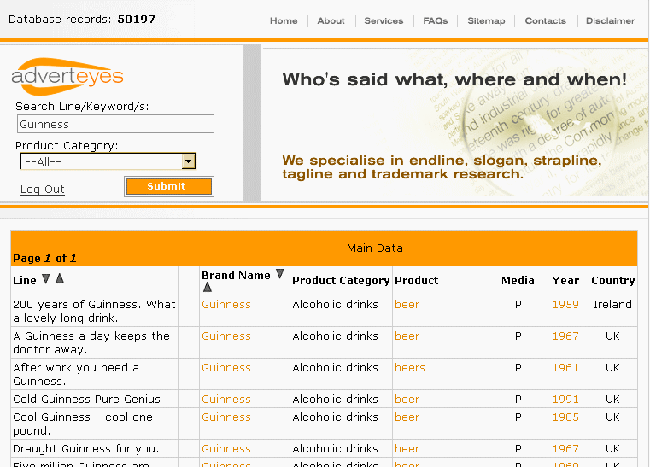
Task: Sort Brand Name descending arrow
Action: click(280, 274)
